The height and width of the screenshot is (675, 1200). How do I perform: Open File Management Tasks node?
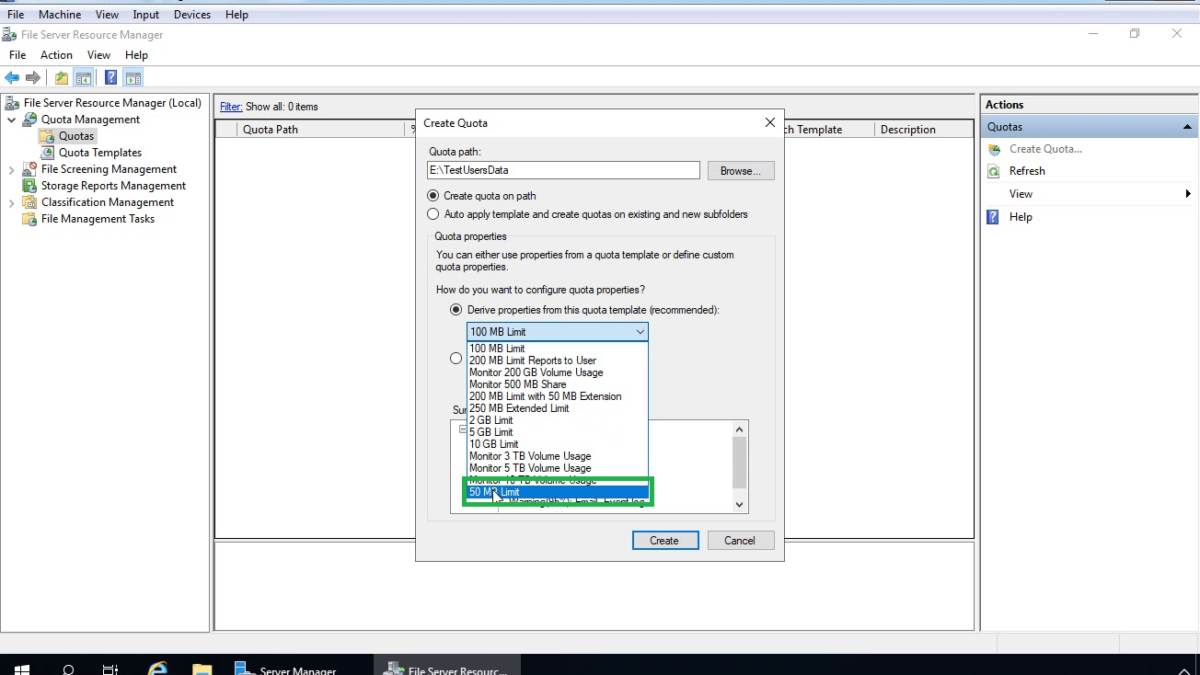click(x=98, y=219)
